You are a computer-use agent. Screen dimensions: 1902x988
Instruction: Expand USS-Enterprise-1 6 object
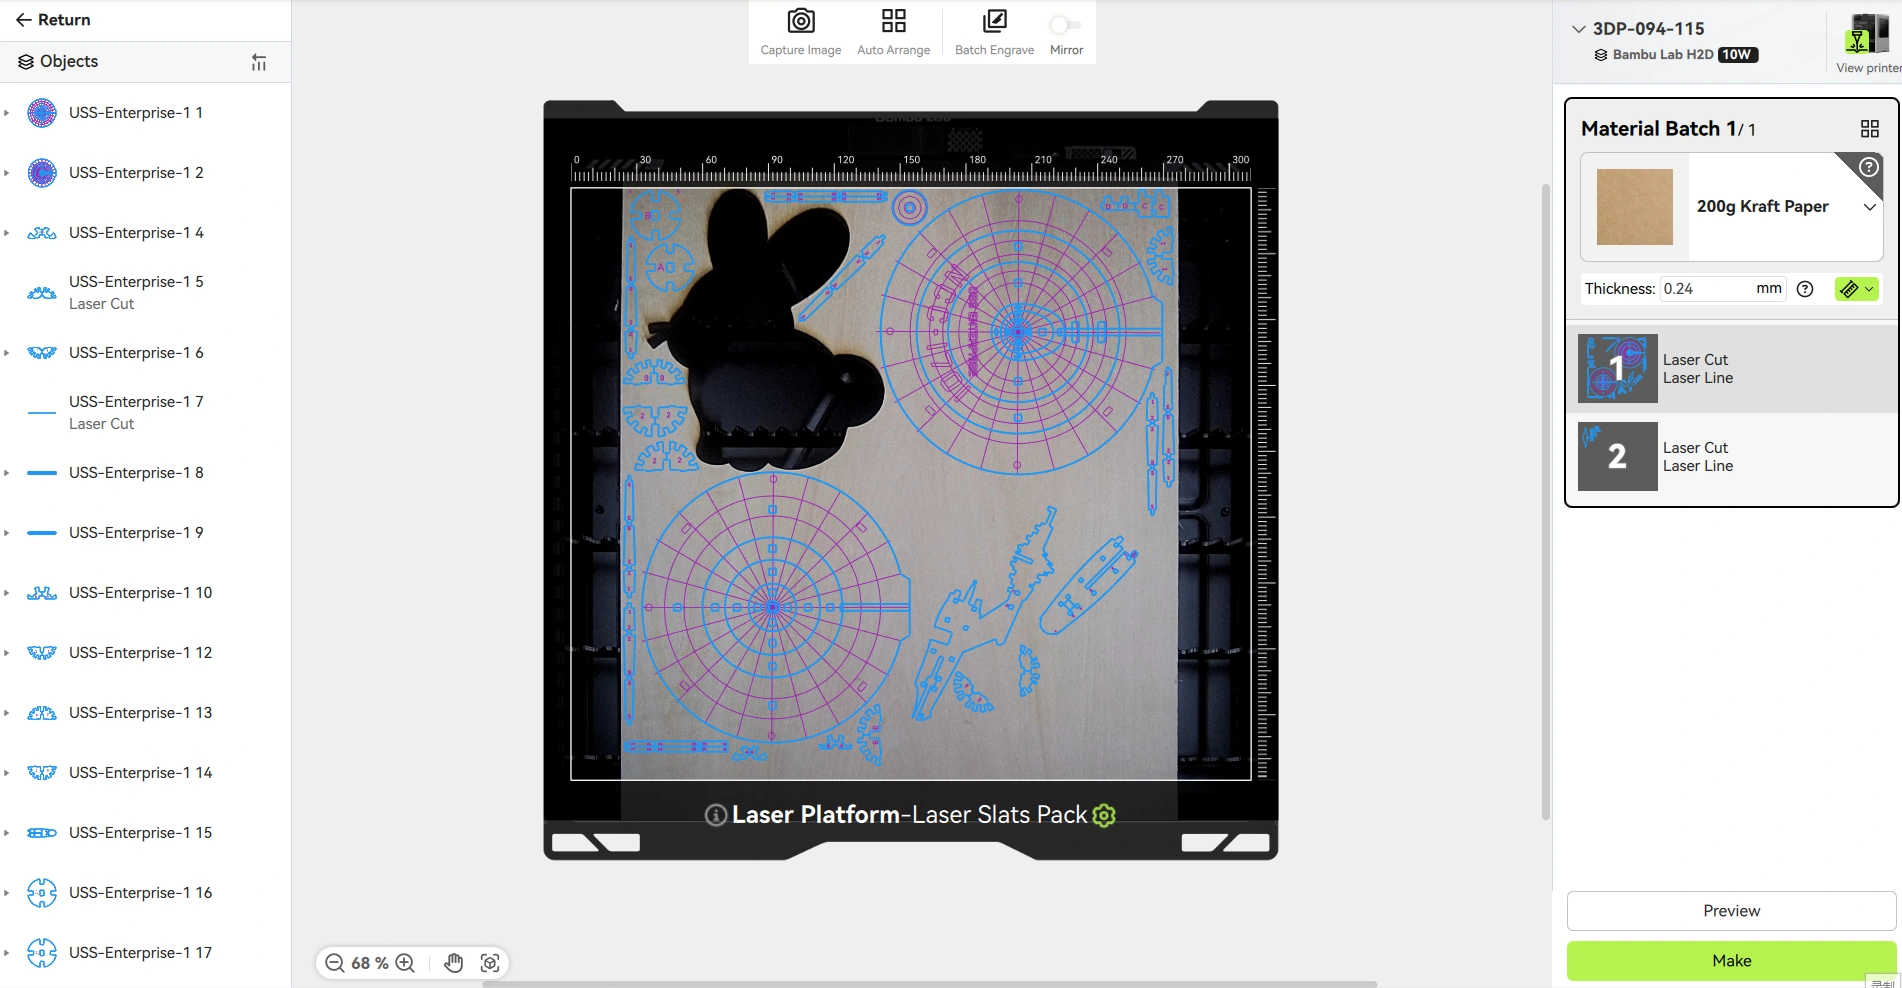click(x=7, y=353)
